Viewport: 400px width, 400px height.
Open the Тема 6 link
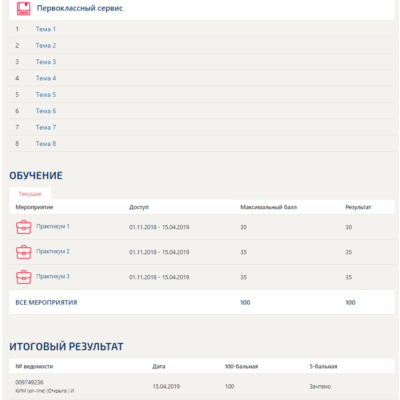[46, 111]
